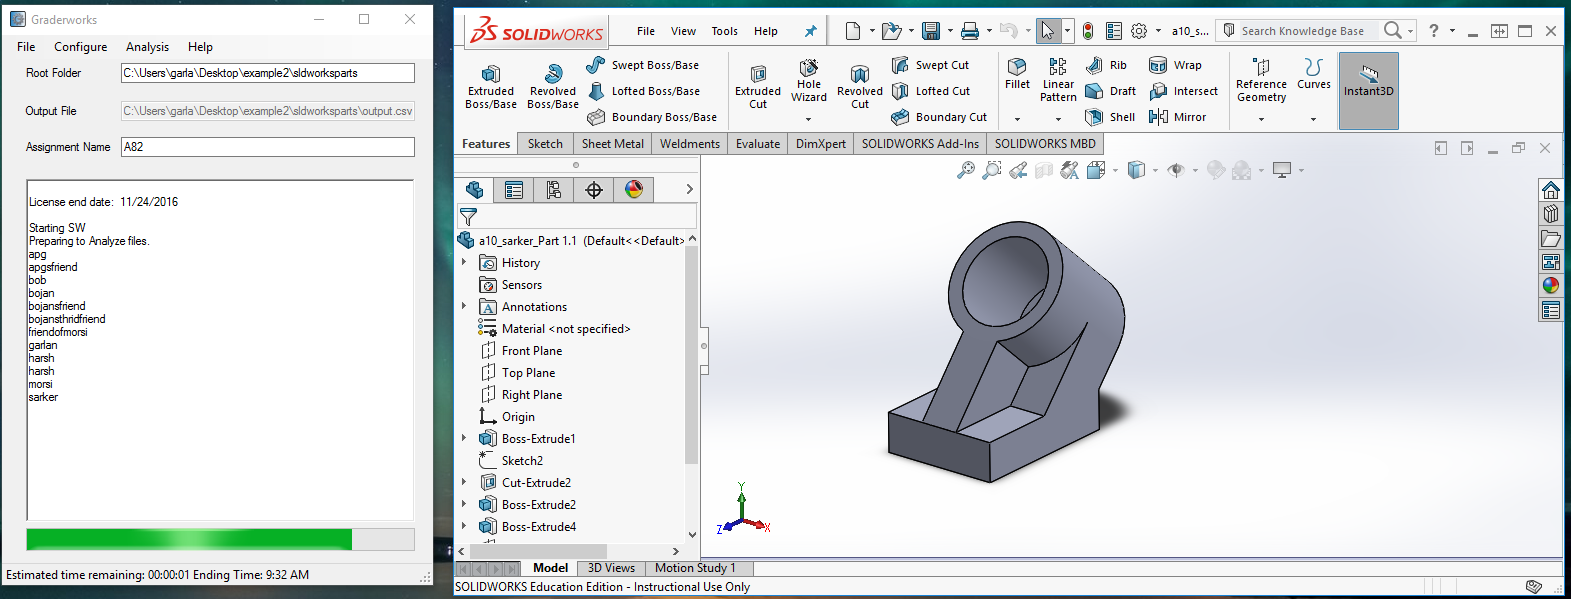Open the SolidWorks Tools menu
1571x599 pixels.
click(725, 31)
